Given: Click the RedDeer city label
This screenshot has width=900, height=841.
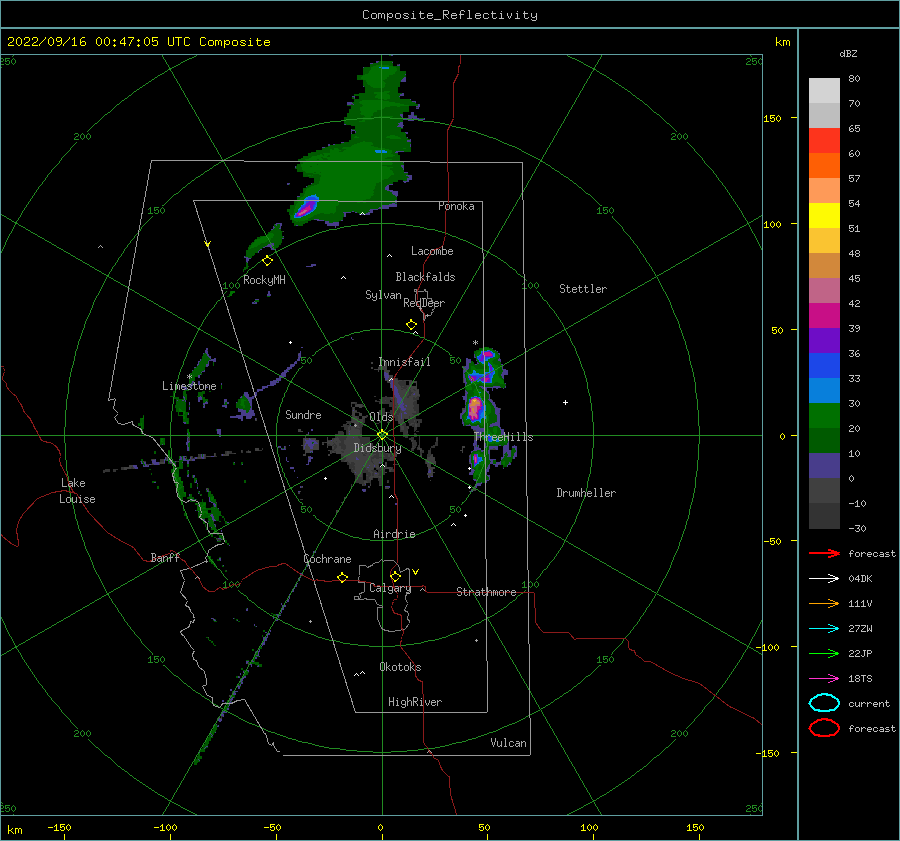Looking at the screenshot, I should click(424, 303).
